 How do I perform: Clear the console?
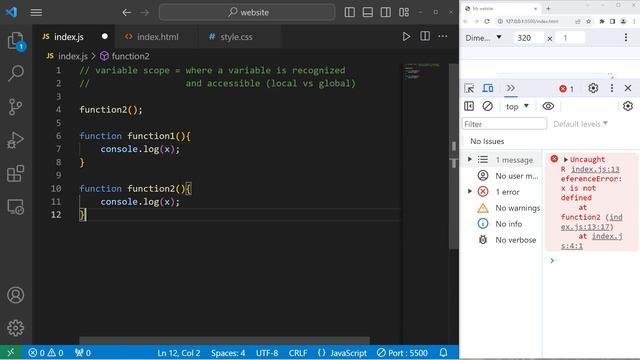[487, 106]
